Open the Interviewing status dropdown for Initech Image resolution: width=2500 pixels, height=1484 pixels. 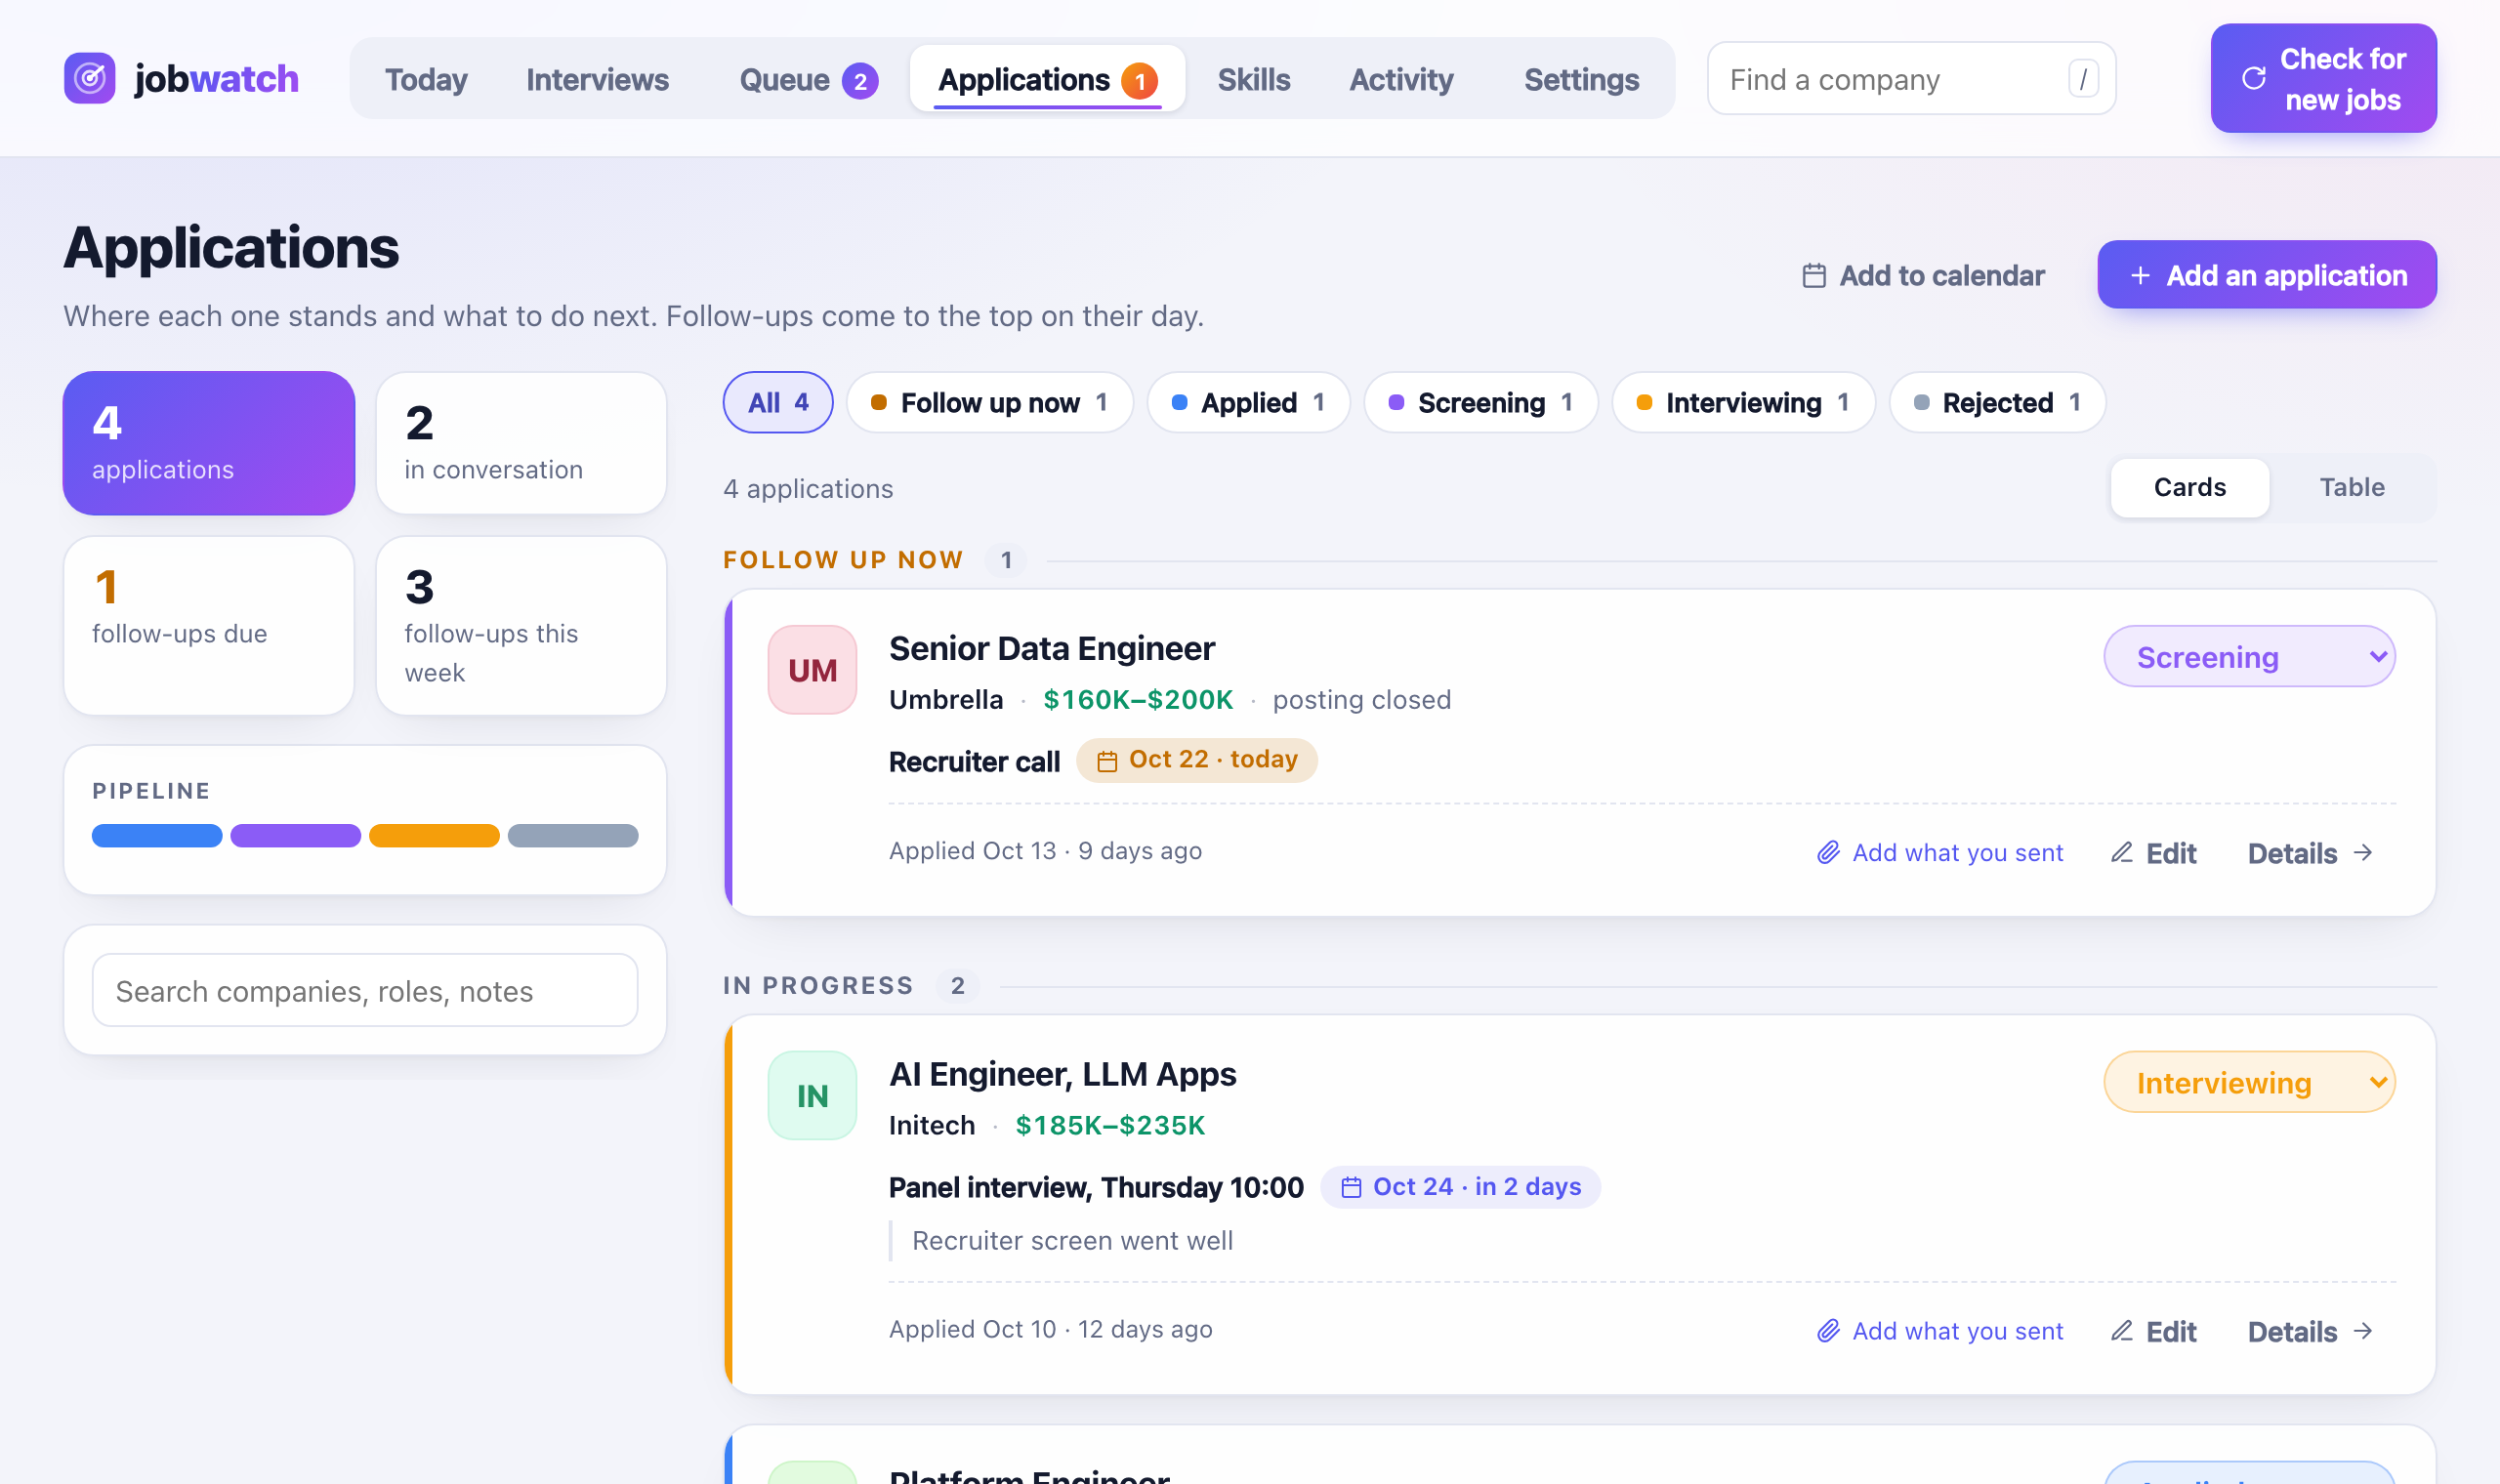(x=2249, y=1082)
